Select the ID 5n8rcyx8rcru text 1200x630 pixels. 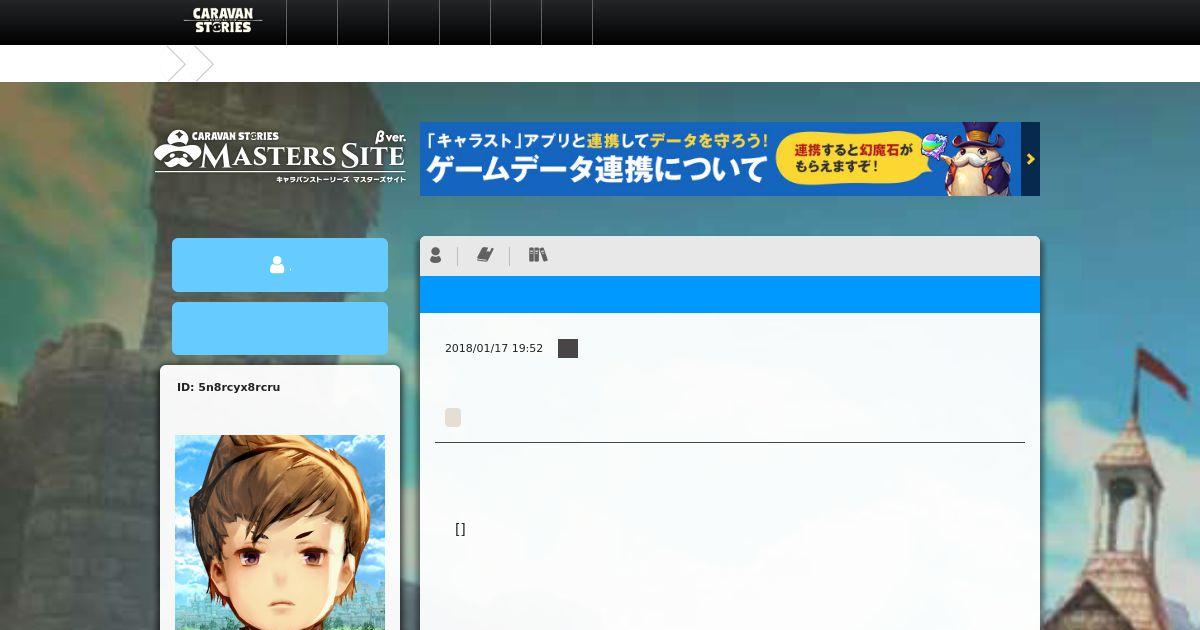point(229,387)
